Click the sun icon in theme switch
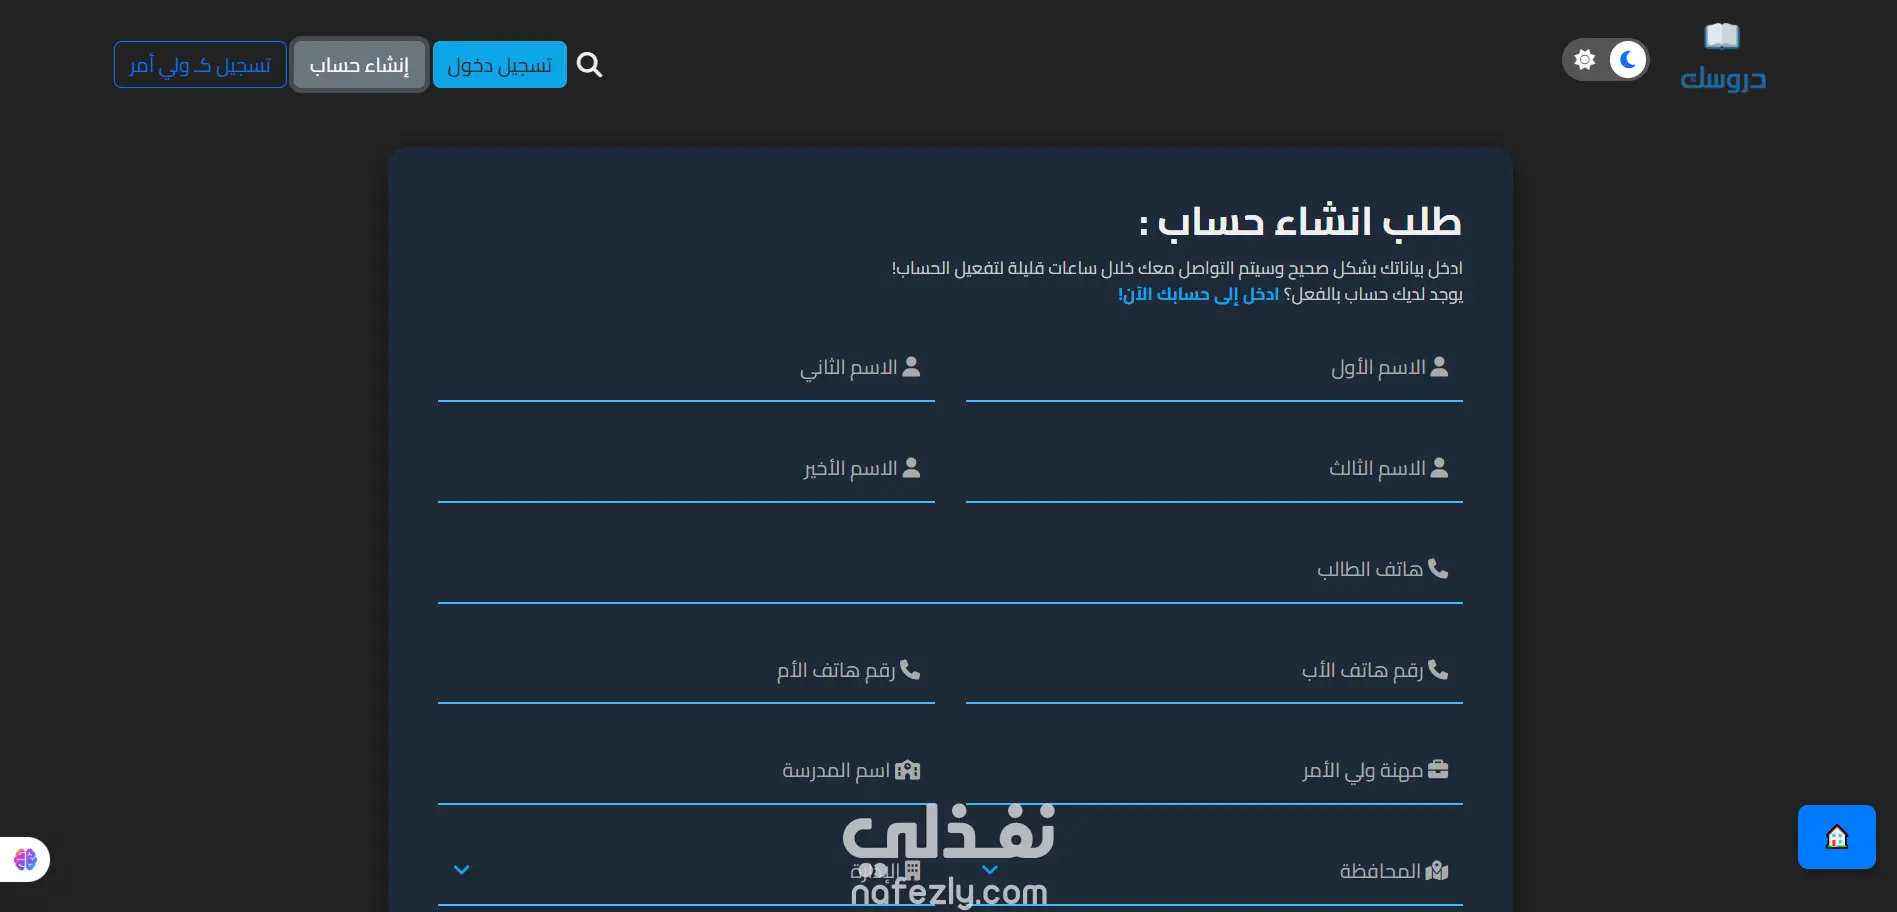1897x912 pixels. tap(1585, 60)
